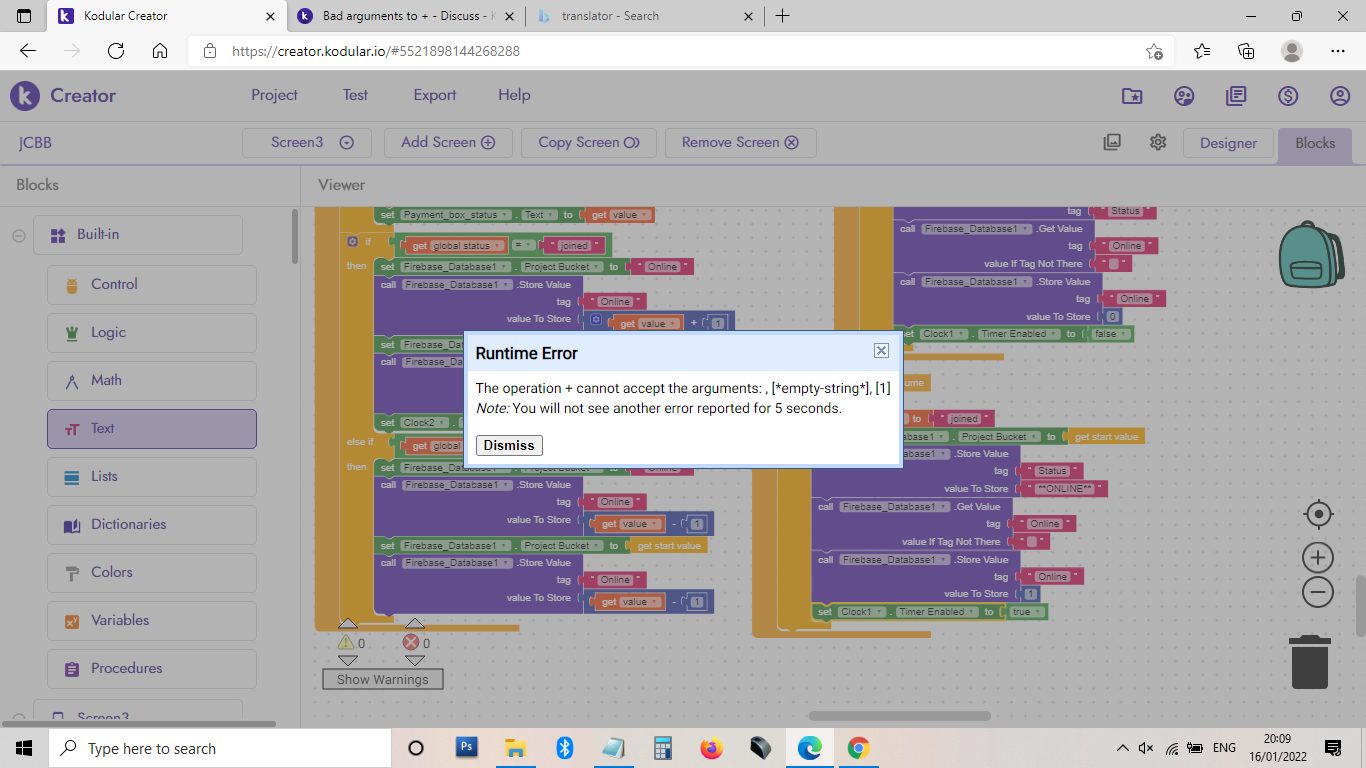Collapse the Built-in blocks category
1366x768 pixels.
coord(18,235)
